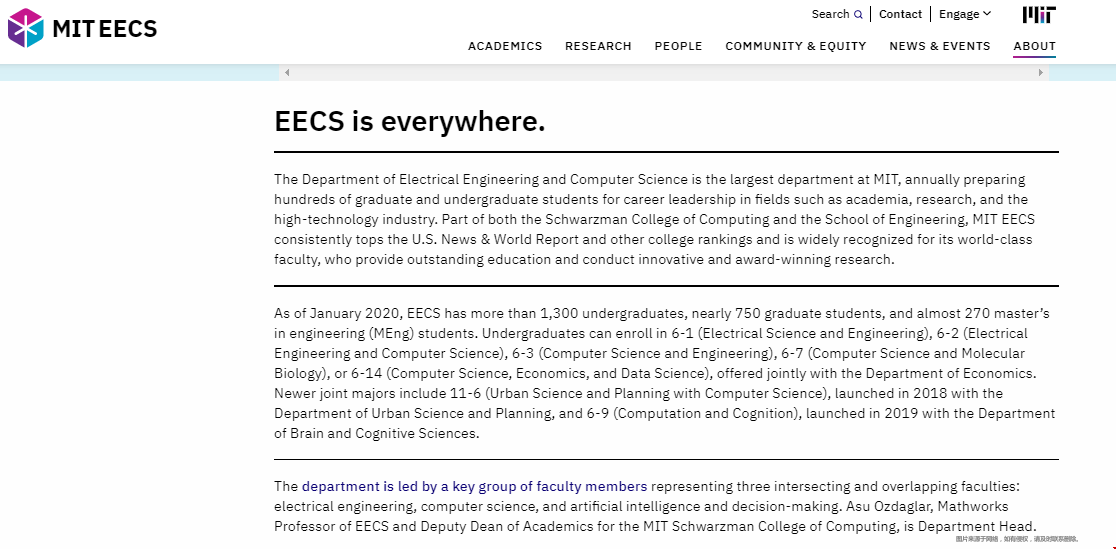Click the EECS is everywhere heading
This screenshot has height=549, width=1116.
coord(409,122)
